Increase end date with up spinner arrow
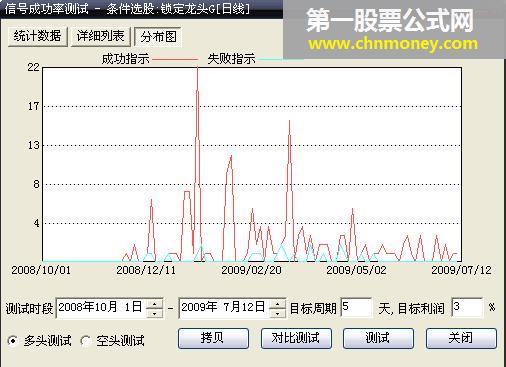 coord(278,304)
